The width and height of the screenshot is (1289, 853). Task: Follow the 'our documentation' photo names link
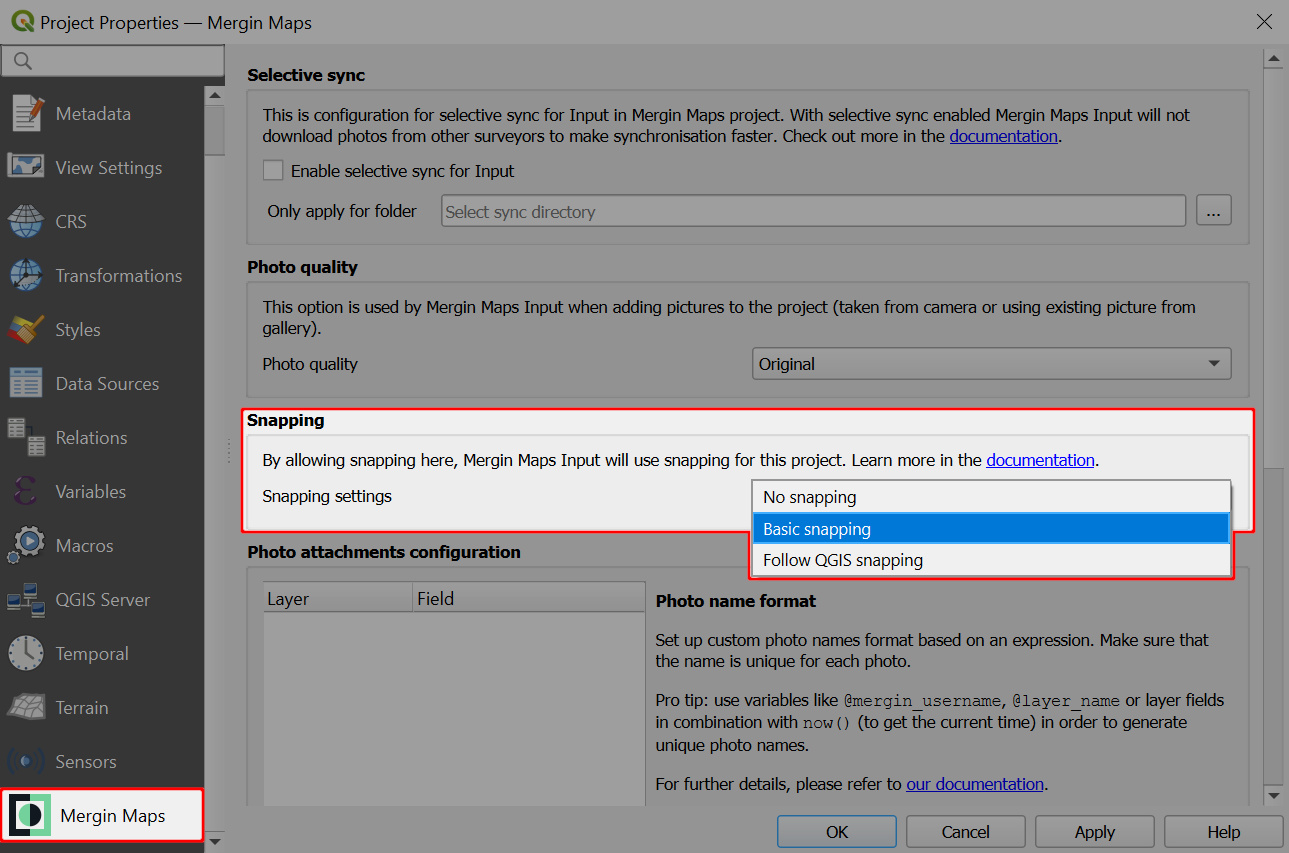tap(975, 784)
